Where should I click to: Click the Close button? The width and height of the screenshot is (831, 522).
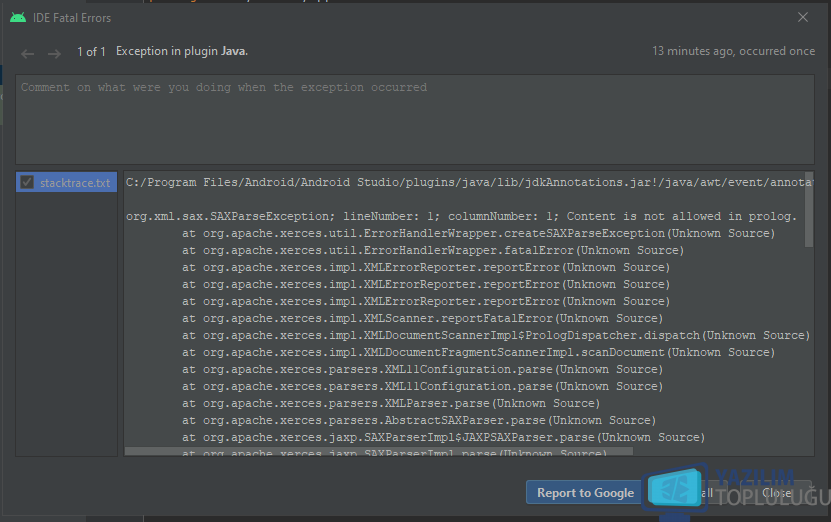coord(776,493)
